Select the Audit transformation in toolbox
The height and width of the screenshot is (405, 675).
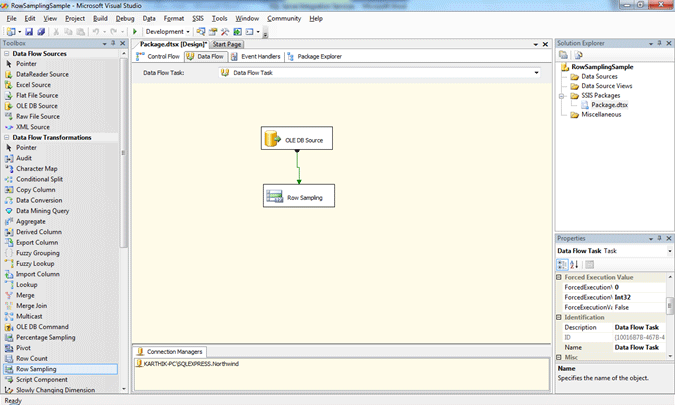point(24,158)
